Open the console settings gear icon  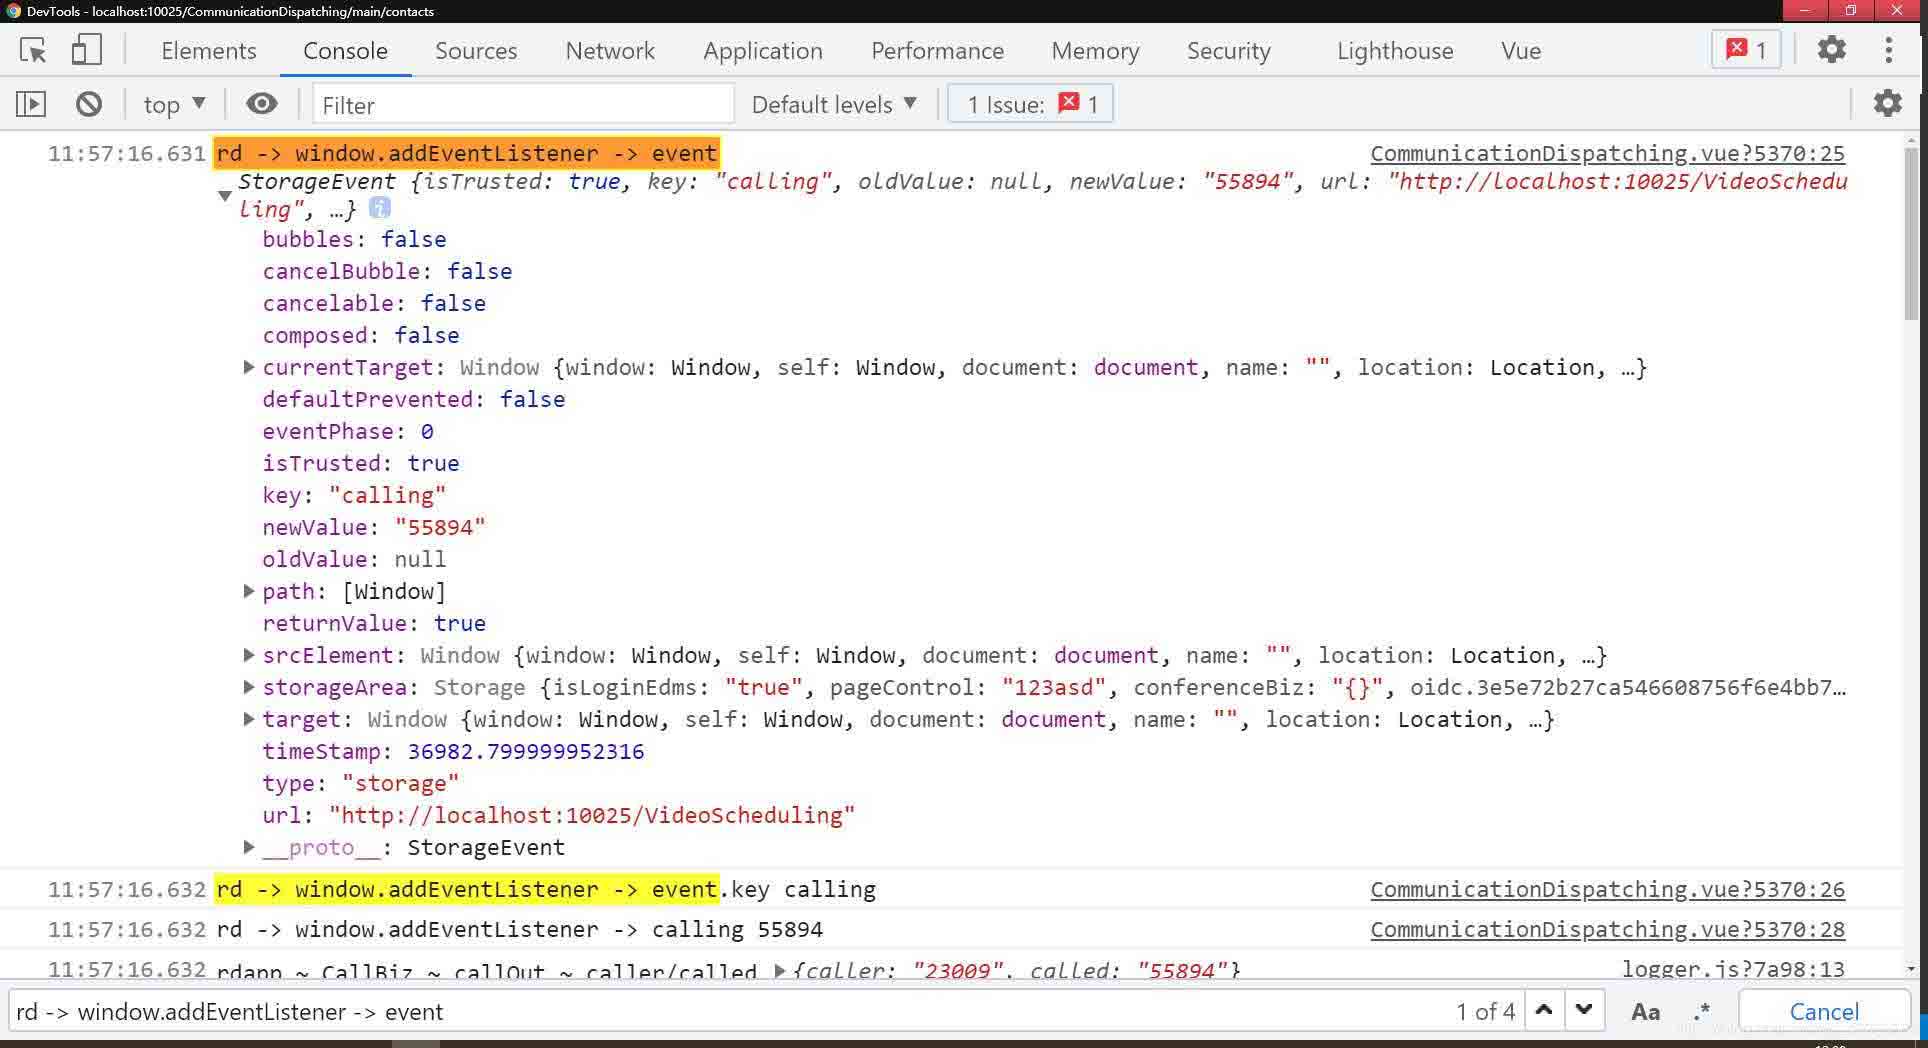tap(1886, 103)
